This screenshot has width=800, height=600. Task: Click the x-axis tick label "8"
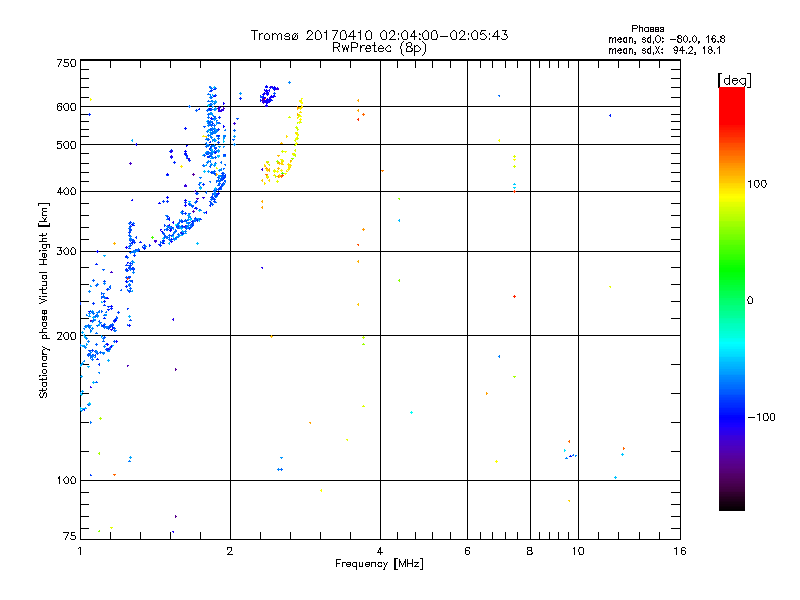530,551
